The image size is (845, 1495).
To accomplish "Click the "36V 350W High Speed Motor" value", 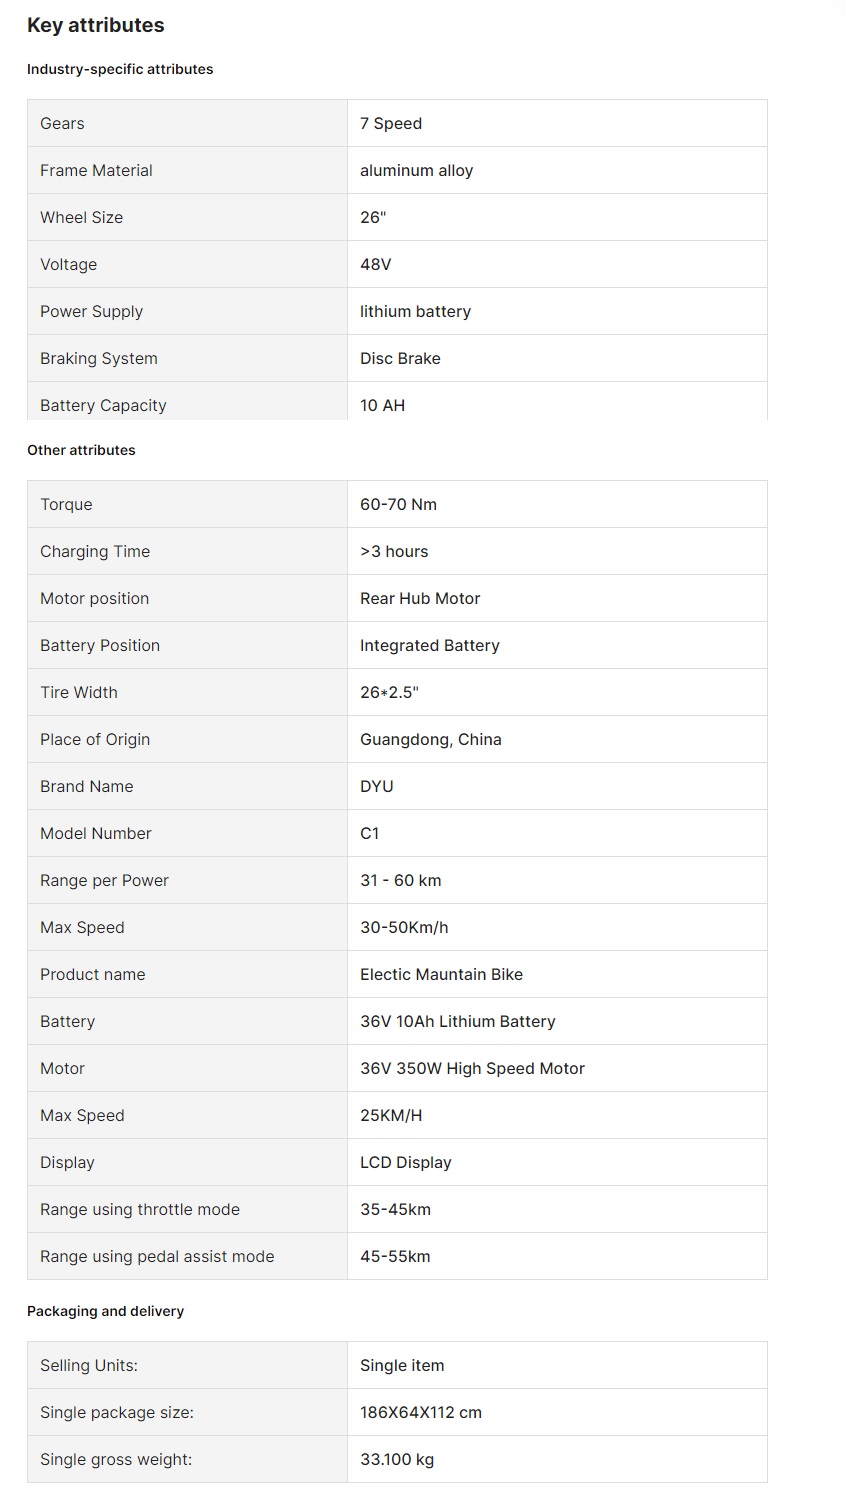I will point(472,1069).
